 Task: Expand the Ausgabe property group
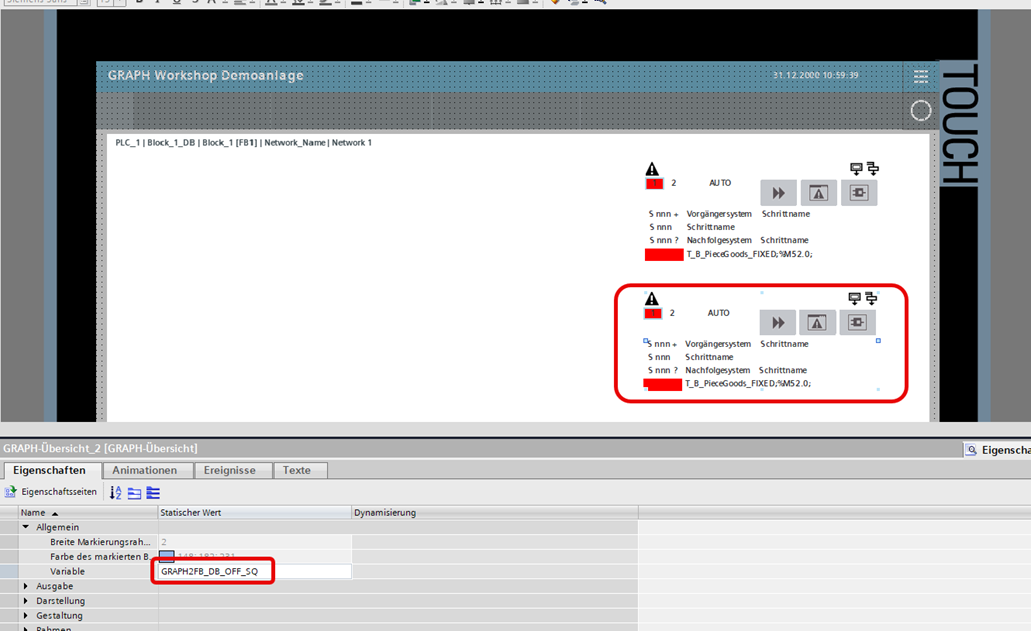tap(26, 586)
